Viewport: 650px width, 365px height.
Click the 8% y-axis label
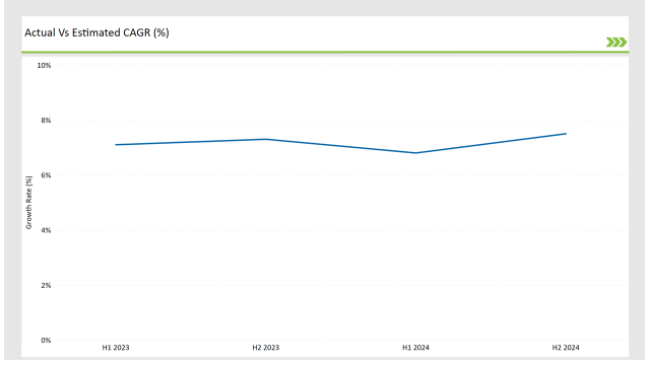pyautogui.click(x=46, y=121)
